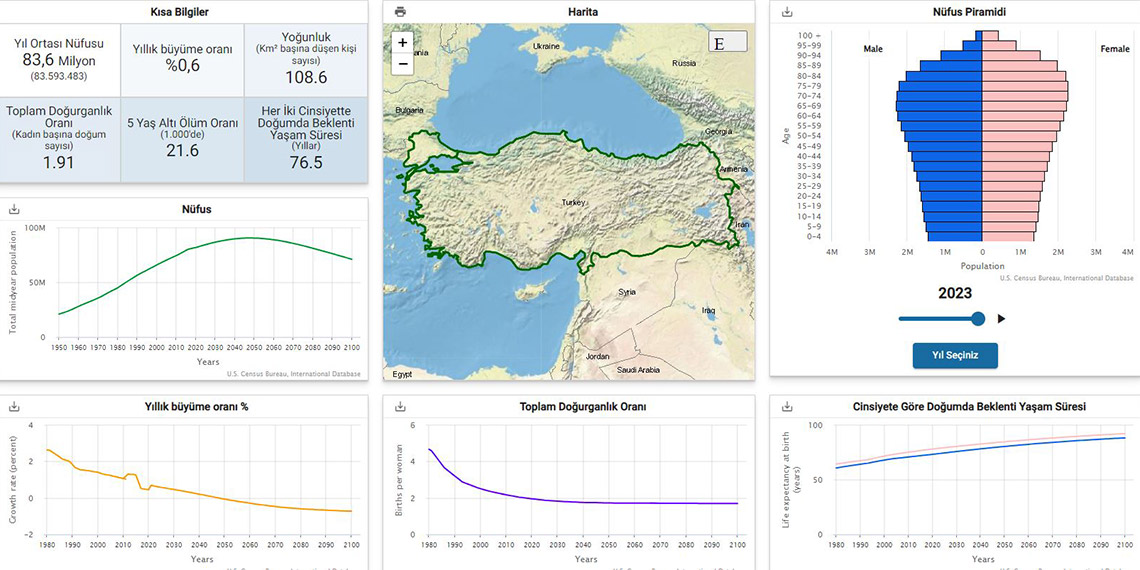
Task: Click the Syria label on the map
Action: pos(627,292)
